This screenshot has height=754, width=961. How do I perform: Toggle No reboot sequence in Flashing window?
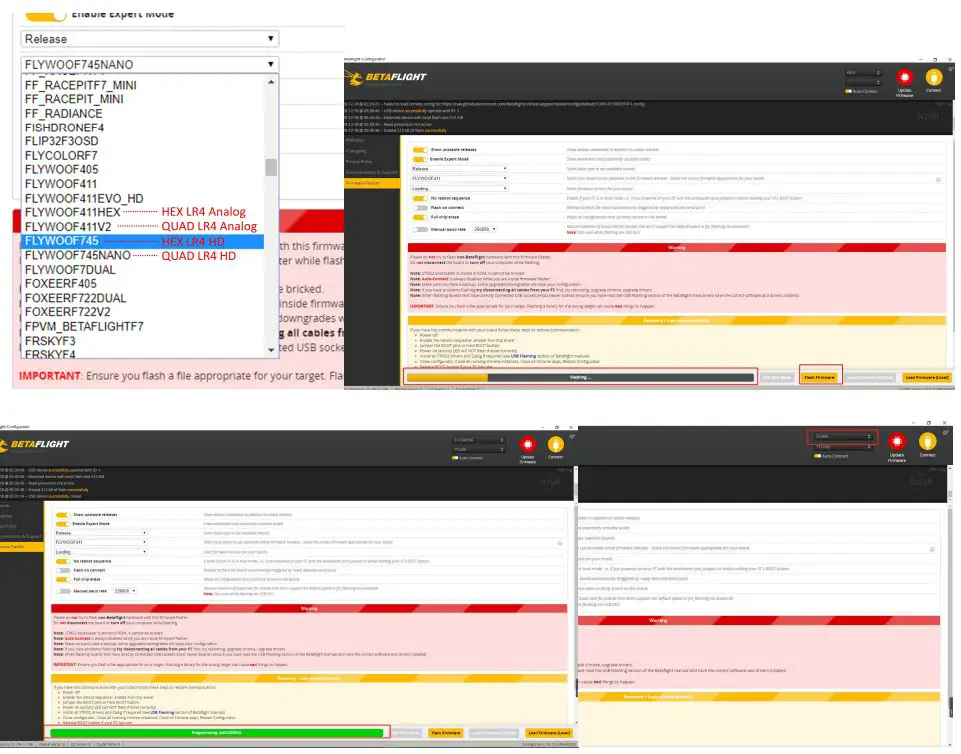(x=420, y=198)
